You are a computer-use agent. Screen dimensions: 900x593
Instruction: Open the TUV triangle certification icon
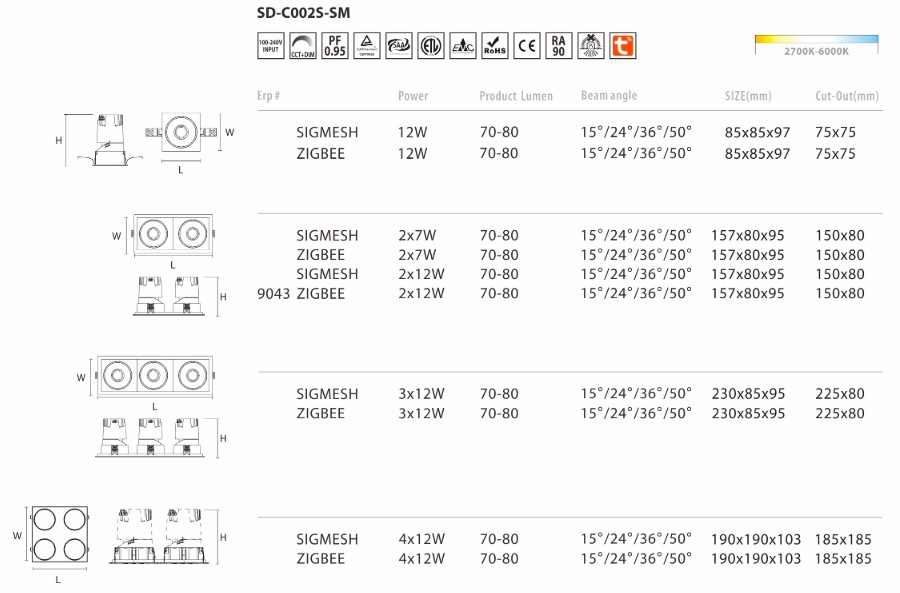[x=367, y=46]
